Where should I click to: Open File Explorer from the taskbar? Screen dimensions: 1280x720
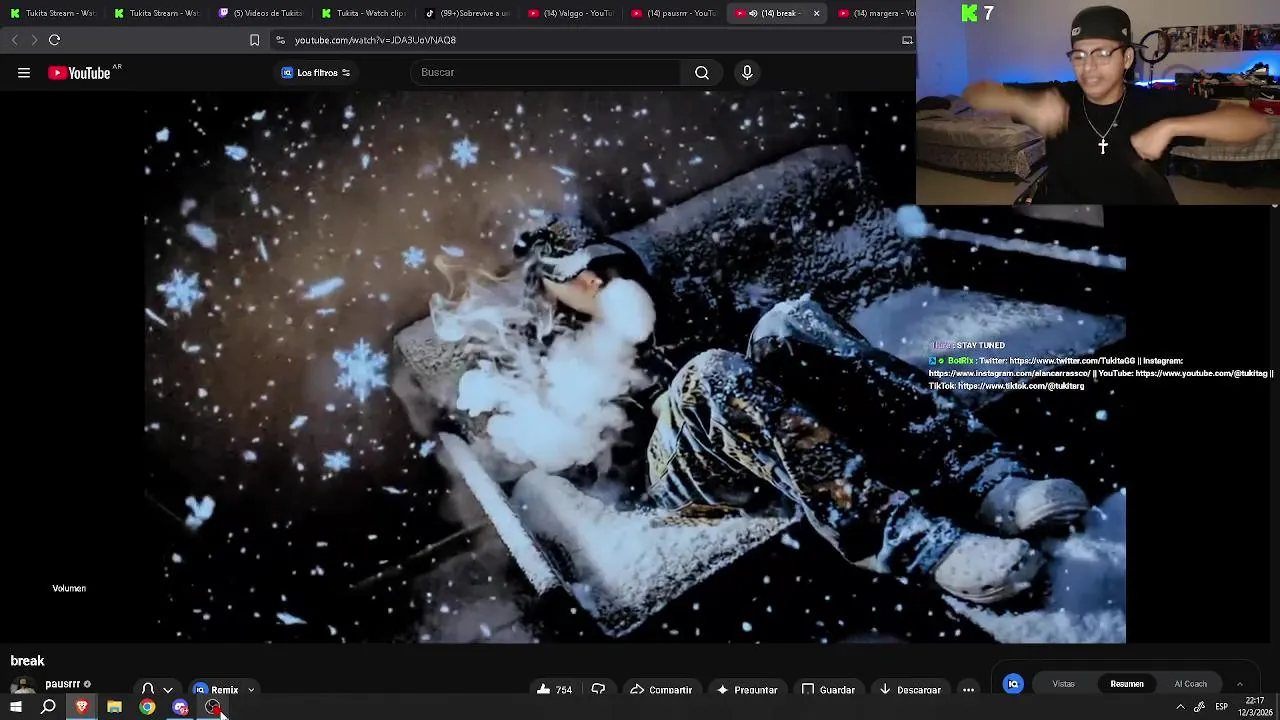click(114, 707)
